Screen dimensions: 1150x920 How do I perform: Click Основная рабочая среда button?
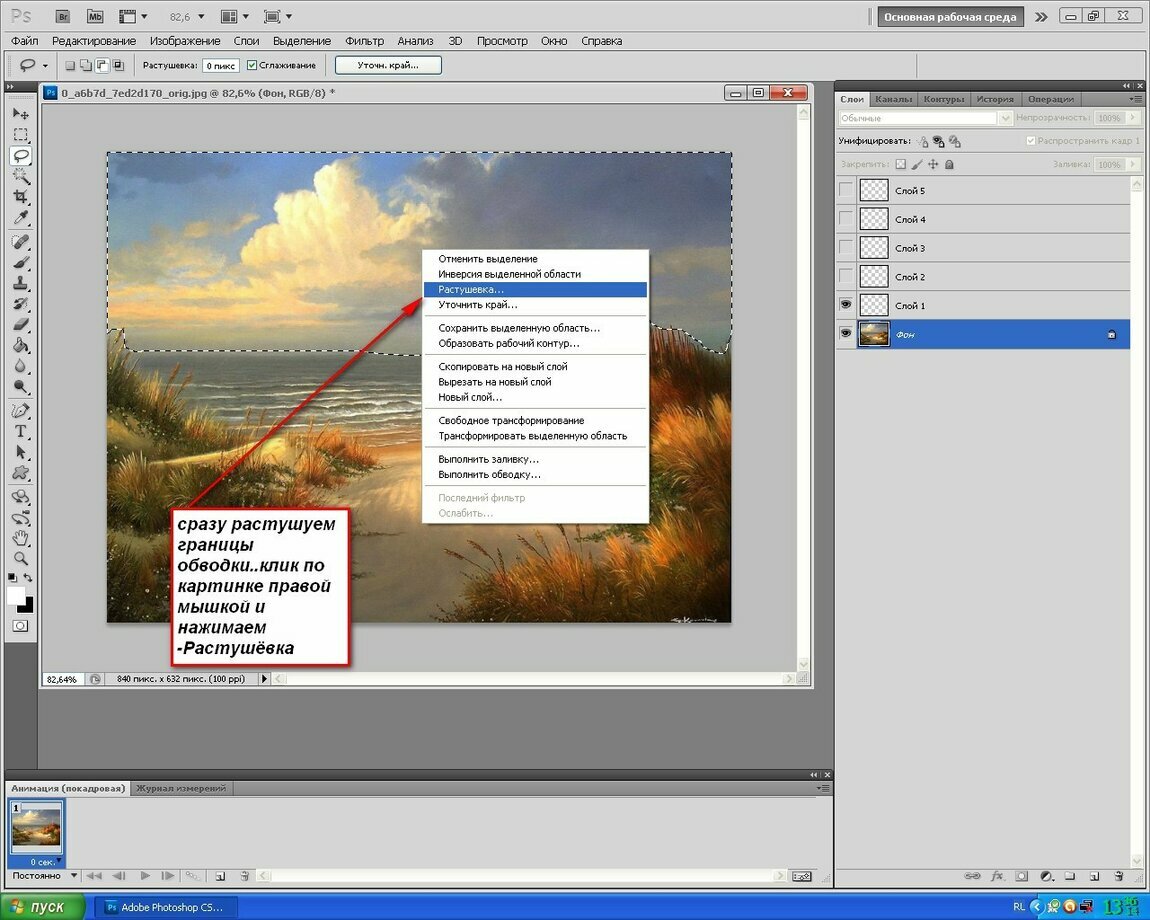[950, 17]
